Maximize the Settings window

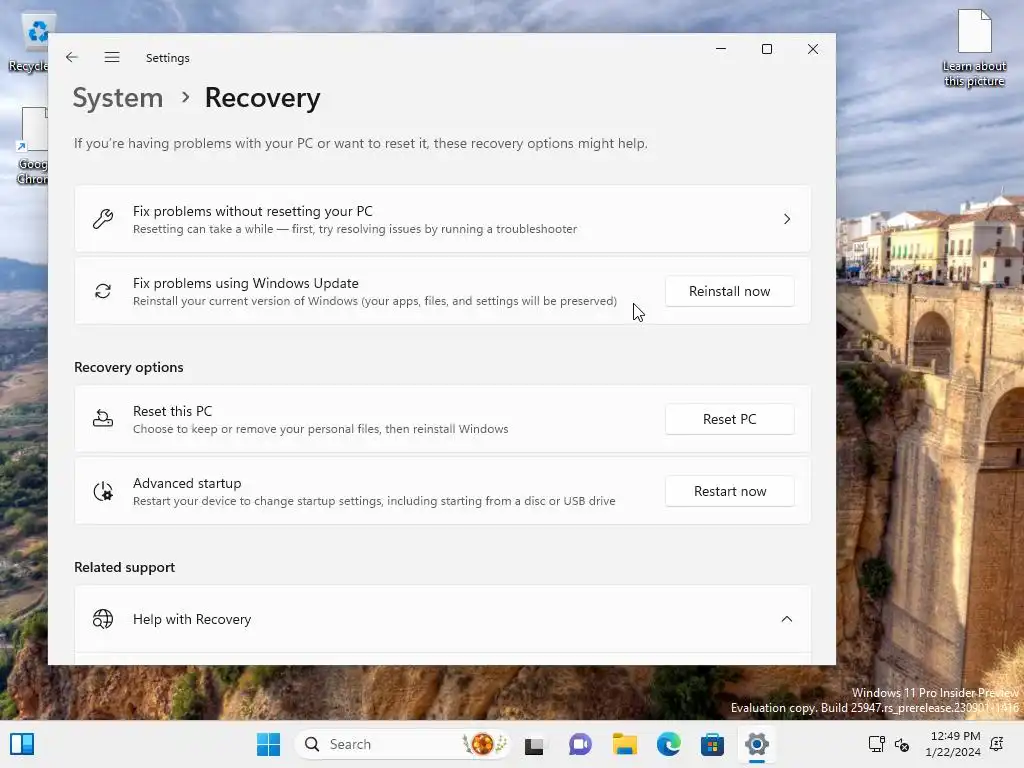(x=767, y=49)
